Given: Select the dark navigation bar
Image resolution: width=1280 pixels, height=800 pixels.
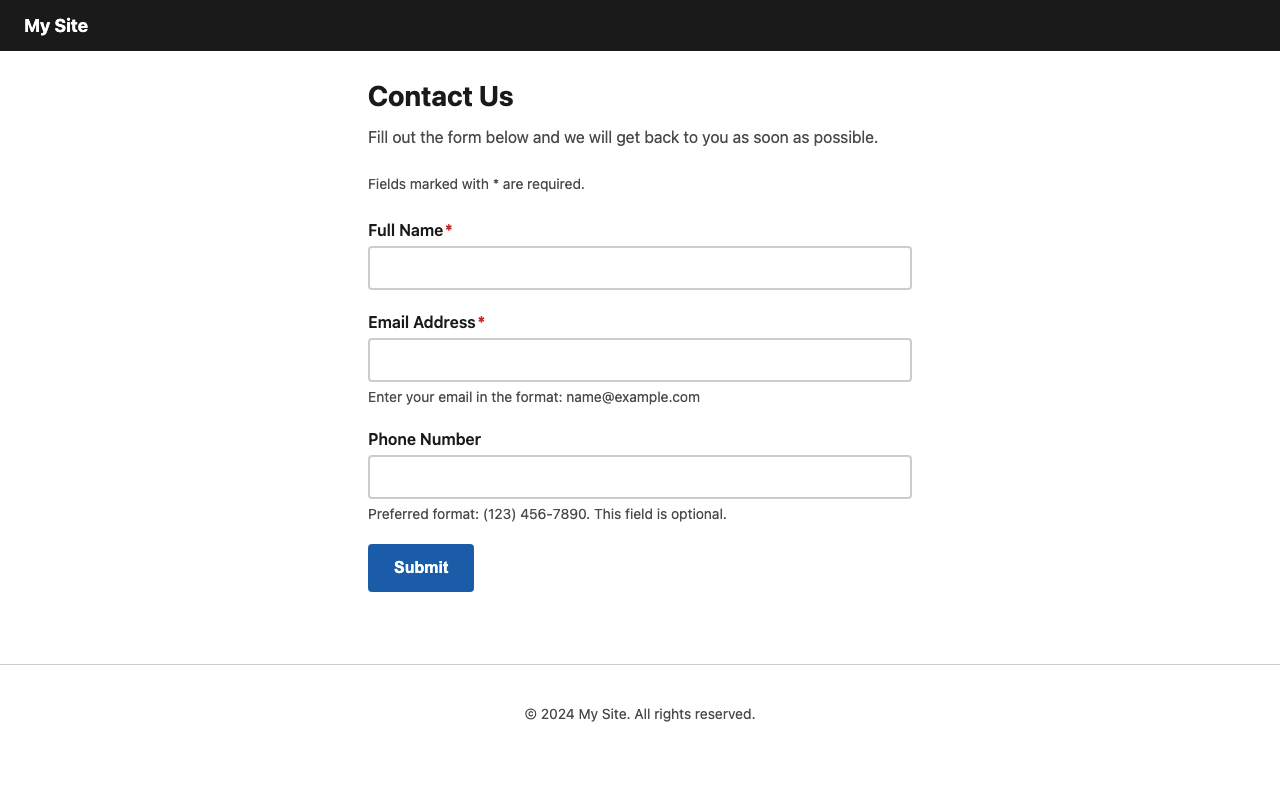Looking at the screenshot, I should click(x=640, y=25).
